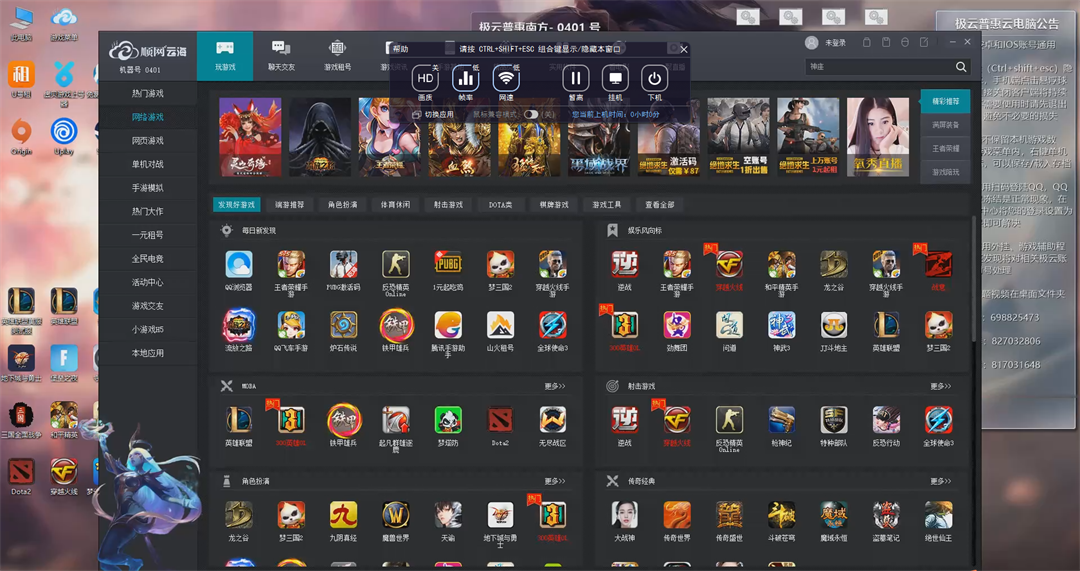This screenshot has width=1080, height=571.
Task: Click the 下机 power icon
Action: tap(654, 79)
